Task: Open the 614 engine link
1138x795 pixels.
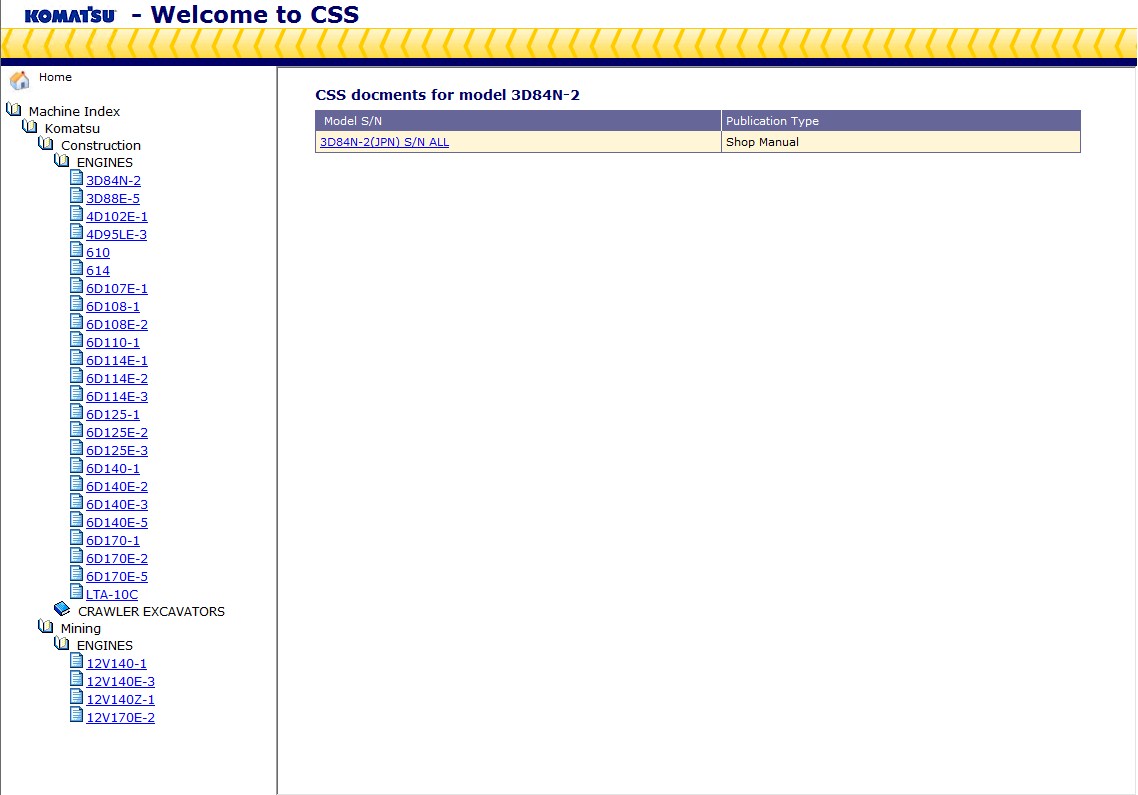Action: (x=98, y=271)
